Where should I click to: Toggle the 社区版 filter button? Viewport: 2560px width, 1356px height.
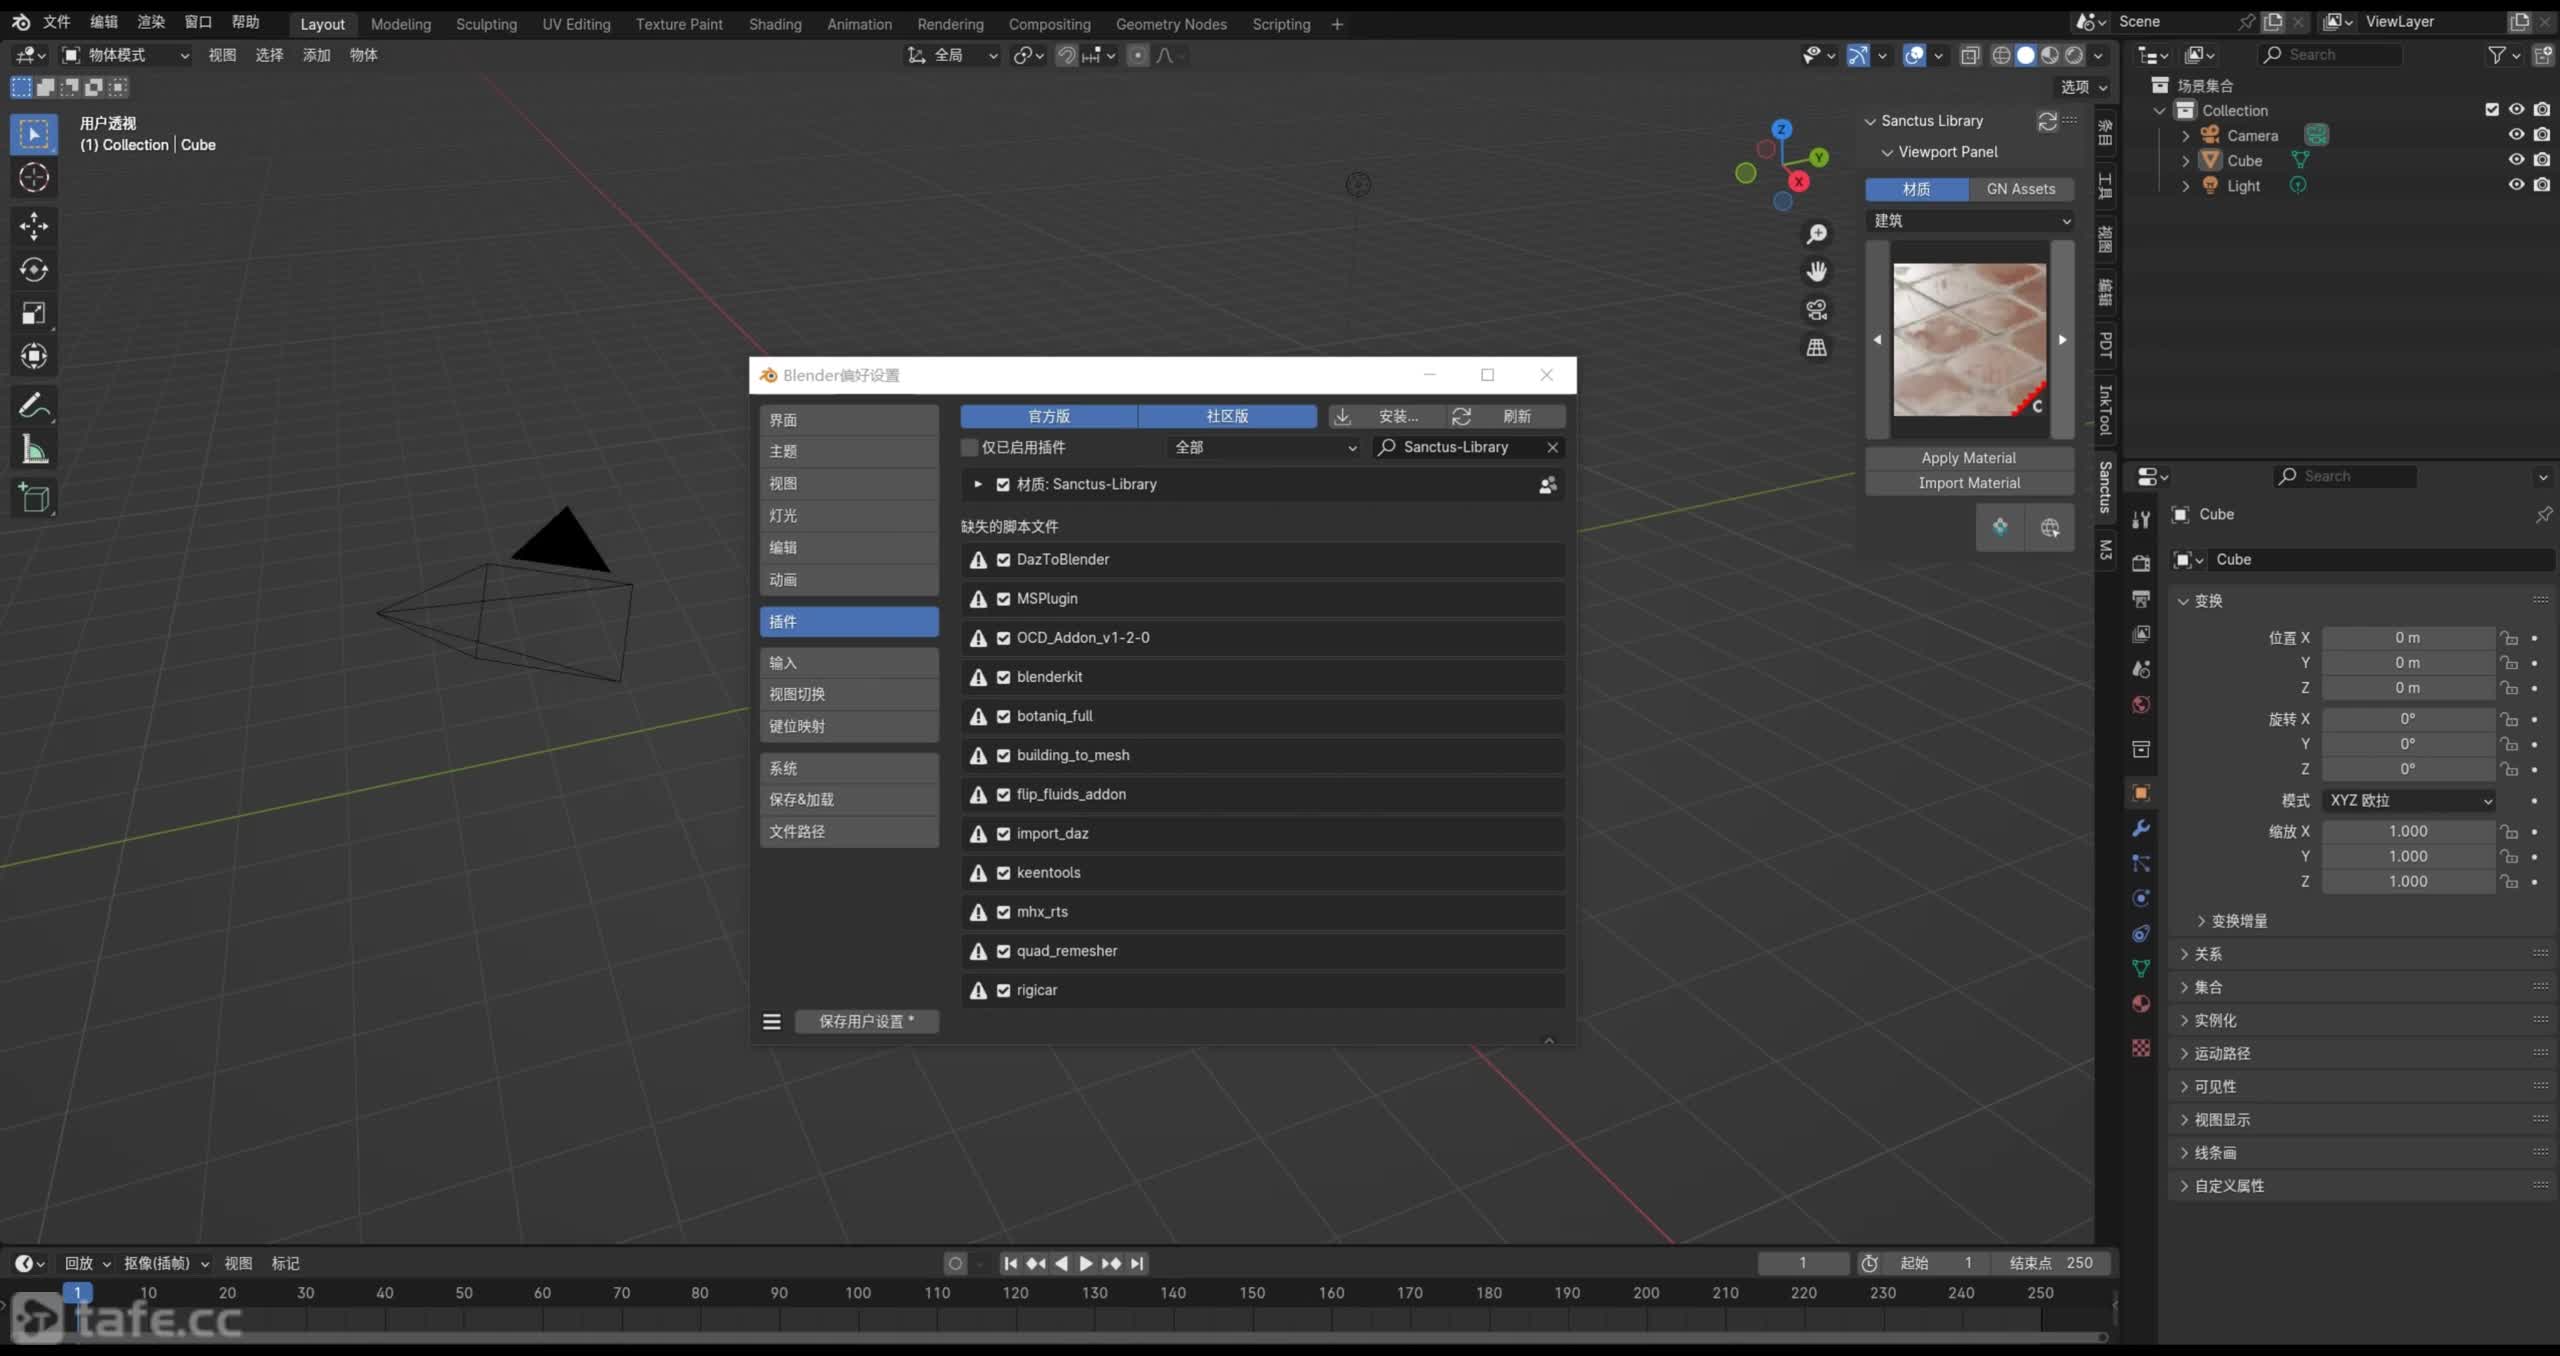pyautogui.click(x=1227, y=416)
